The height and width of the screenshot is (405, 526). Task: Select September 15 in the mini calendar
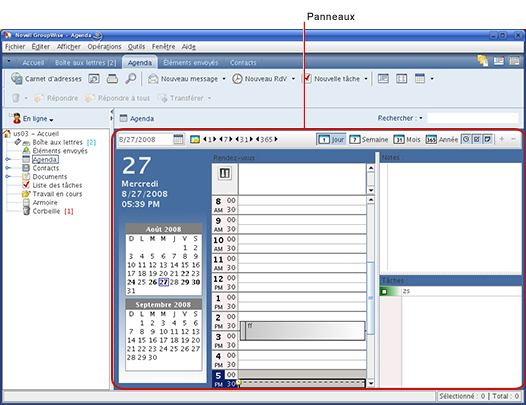tap(142, 340)
